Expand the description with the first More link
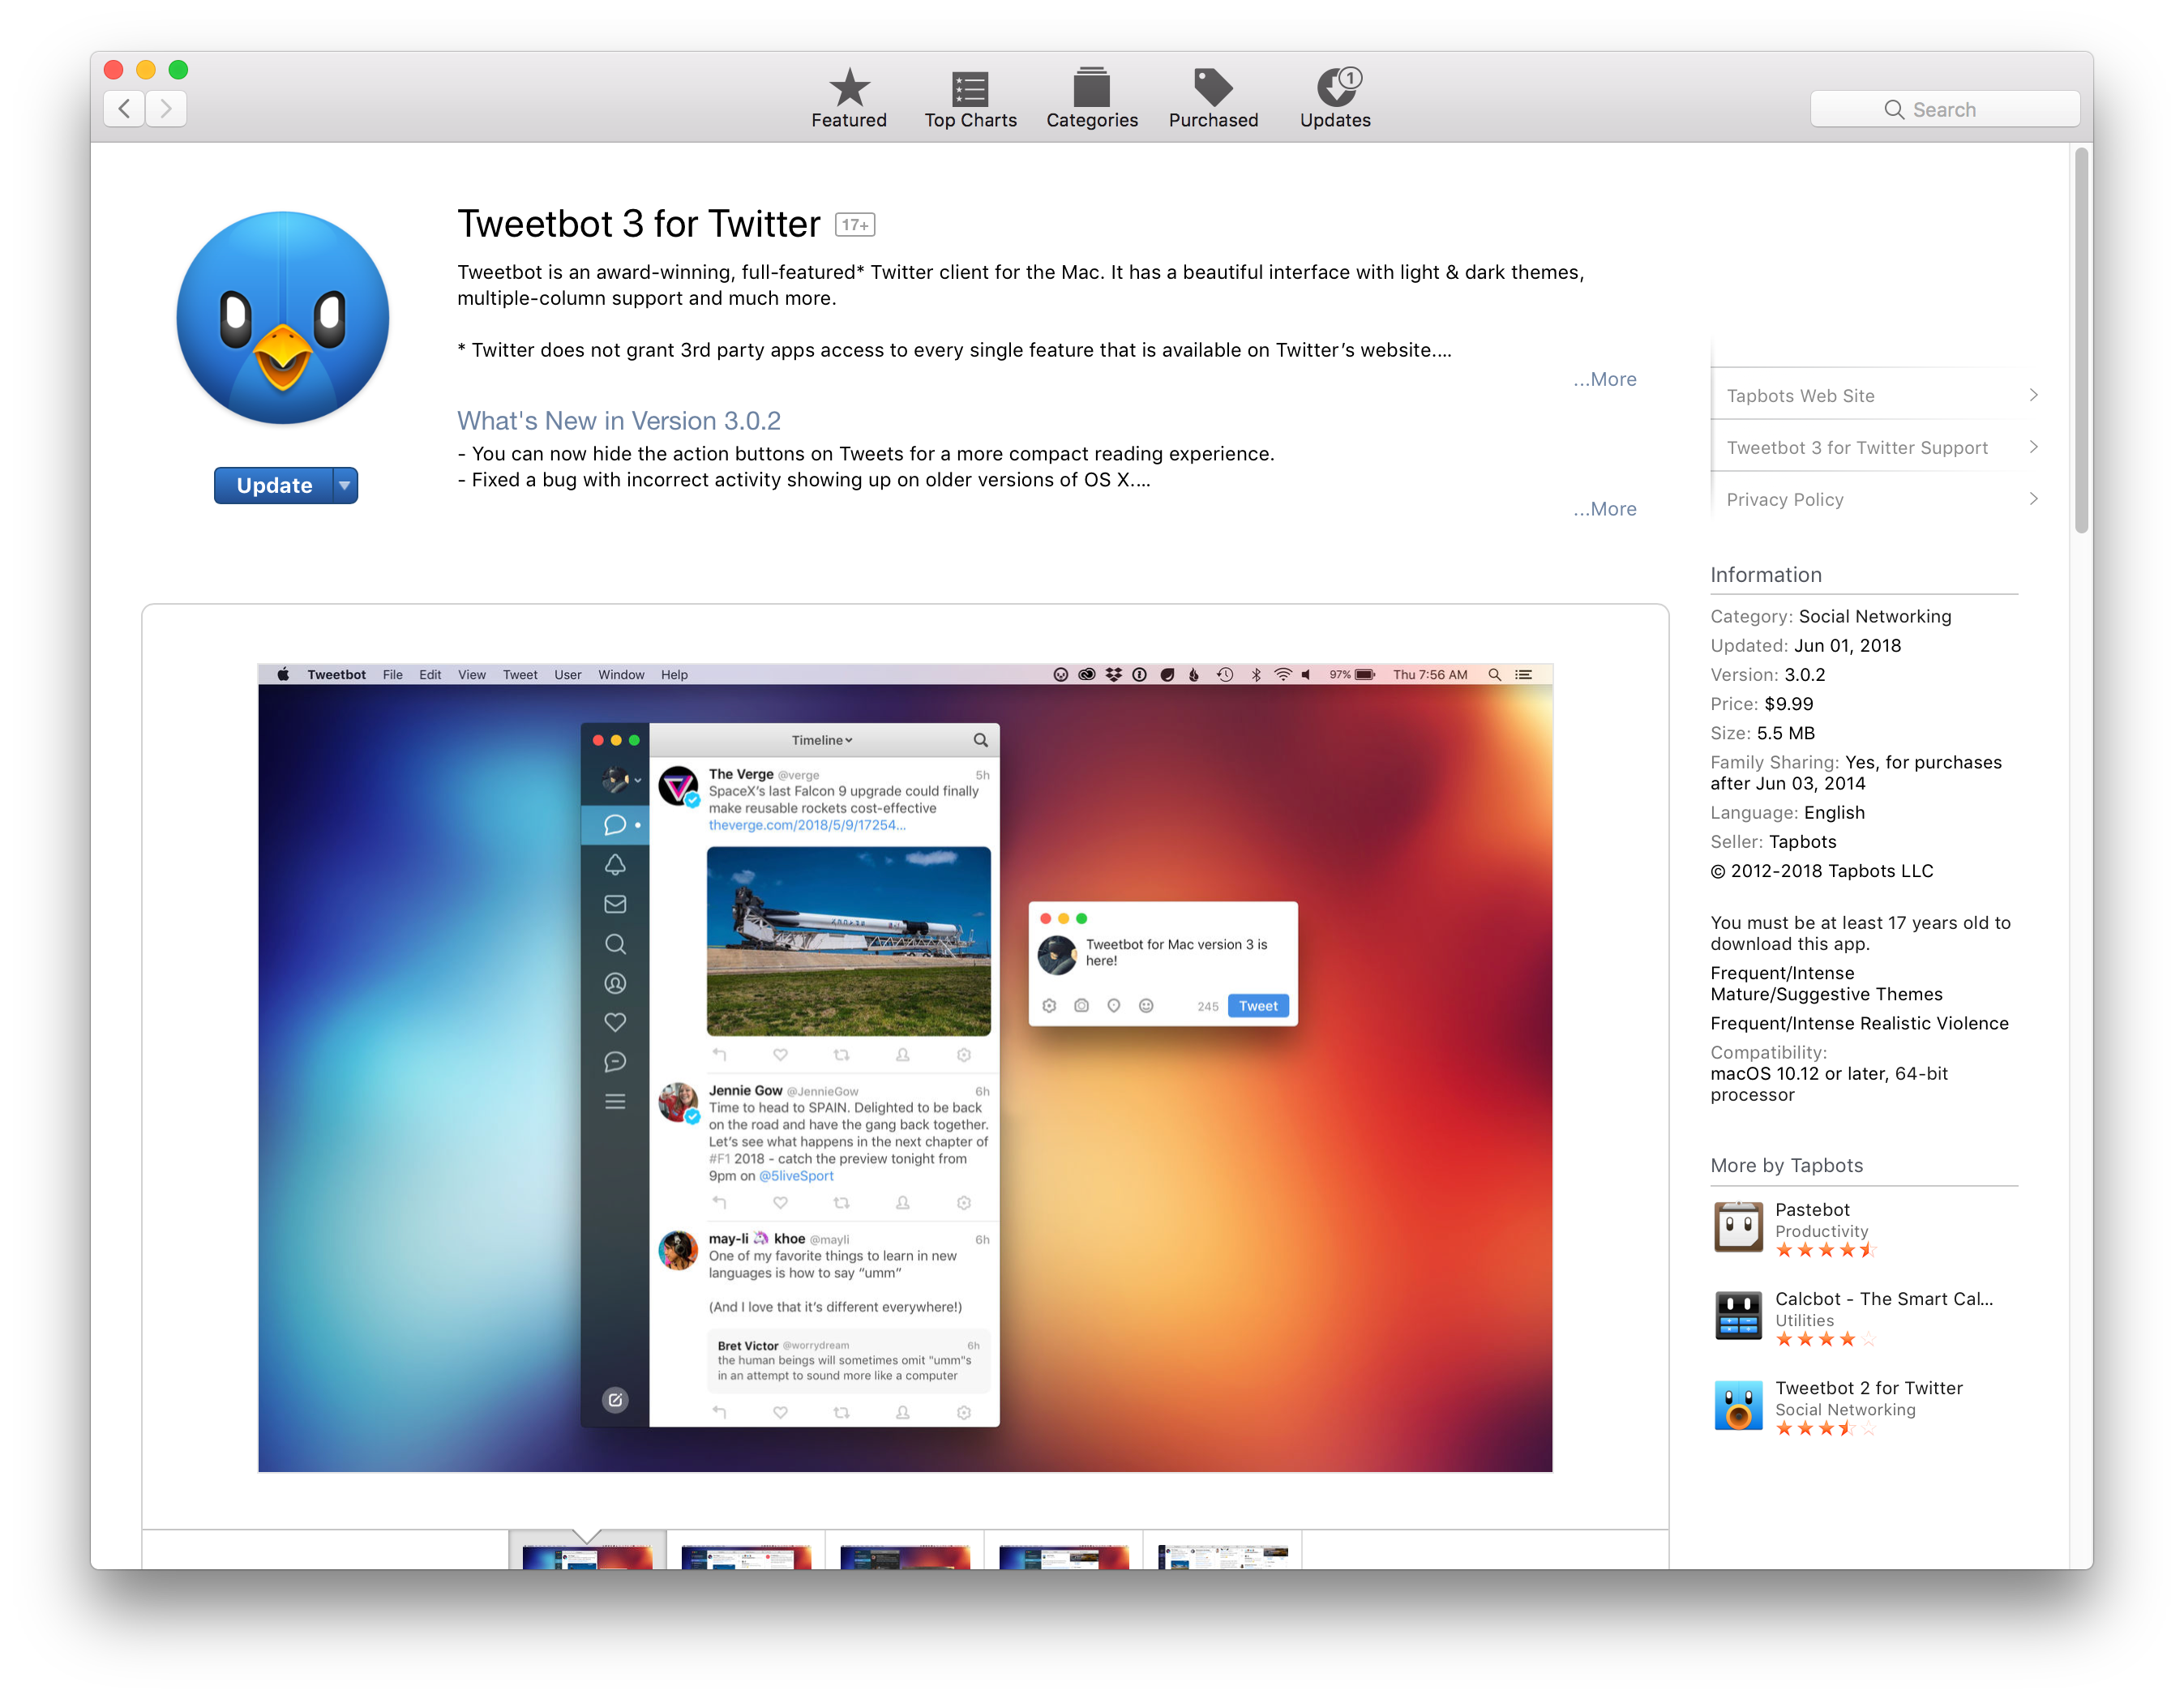2184x1699 pixels. 1604,379
